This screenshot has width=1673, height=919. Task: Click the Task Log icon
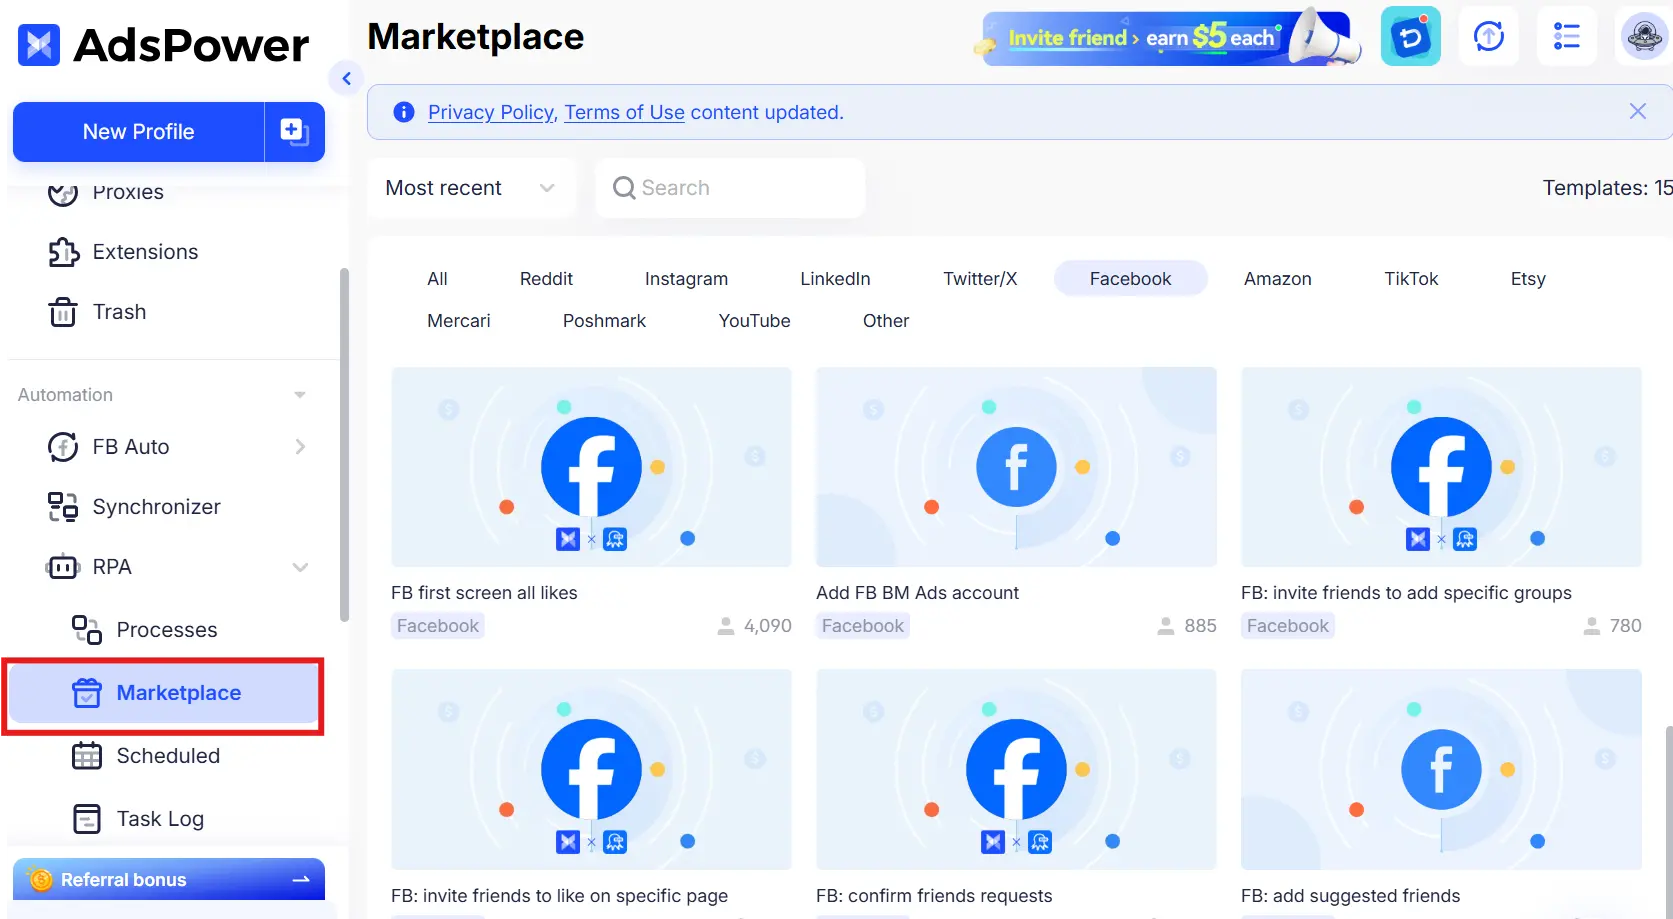tap(87, 819)
